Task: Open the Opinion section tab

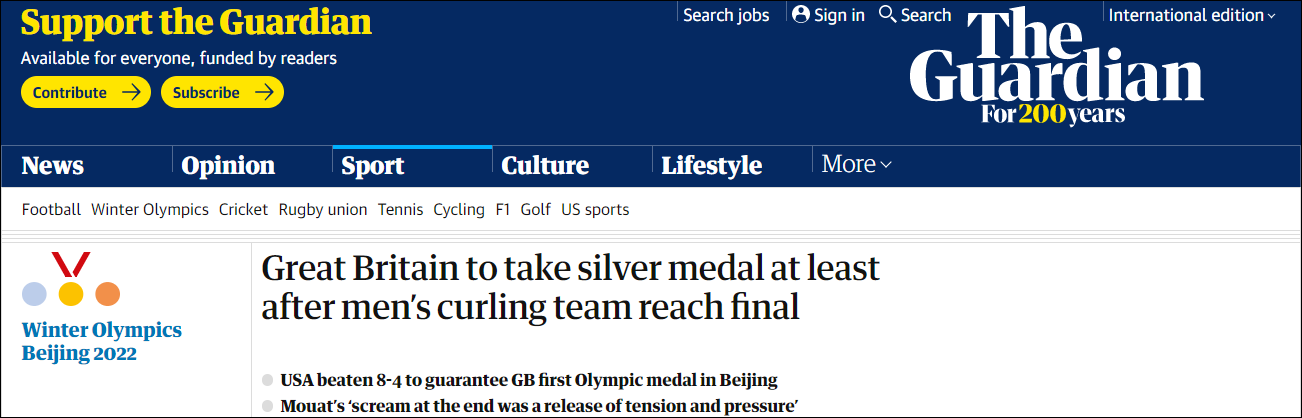Action: coord(228,166)
